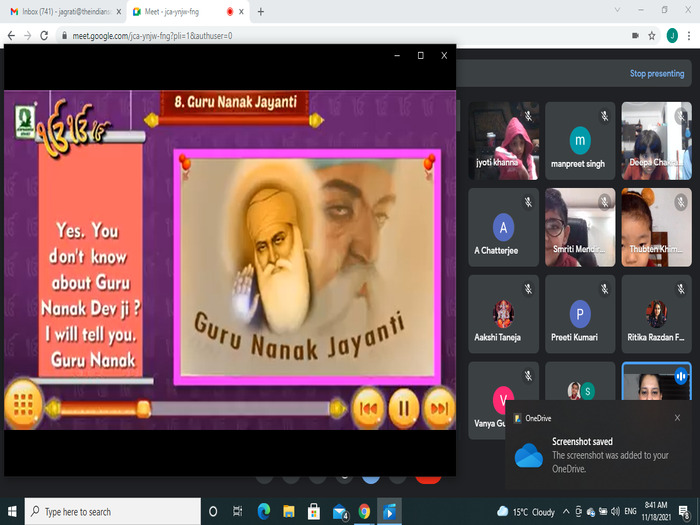
Task: Click A Chatterjee's muted mic icon
Action: 528,202
